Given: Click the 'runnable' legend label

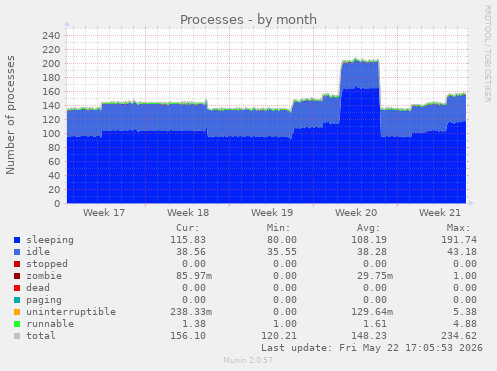Looking at the screenshot, I should click(x=50, y=324).
